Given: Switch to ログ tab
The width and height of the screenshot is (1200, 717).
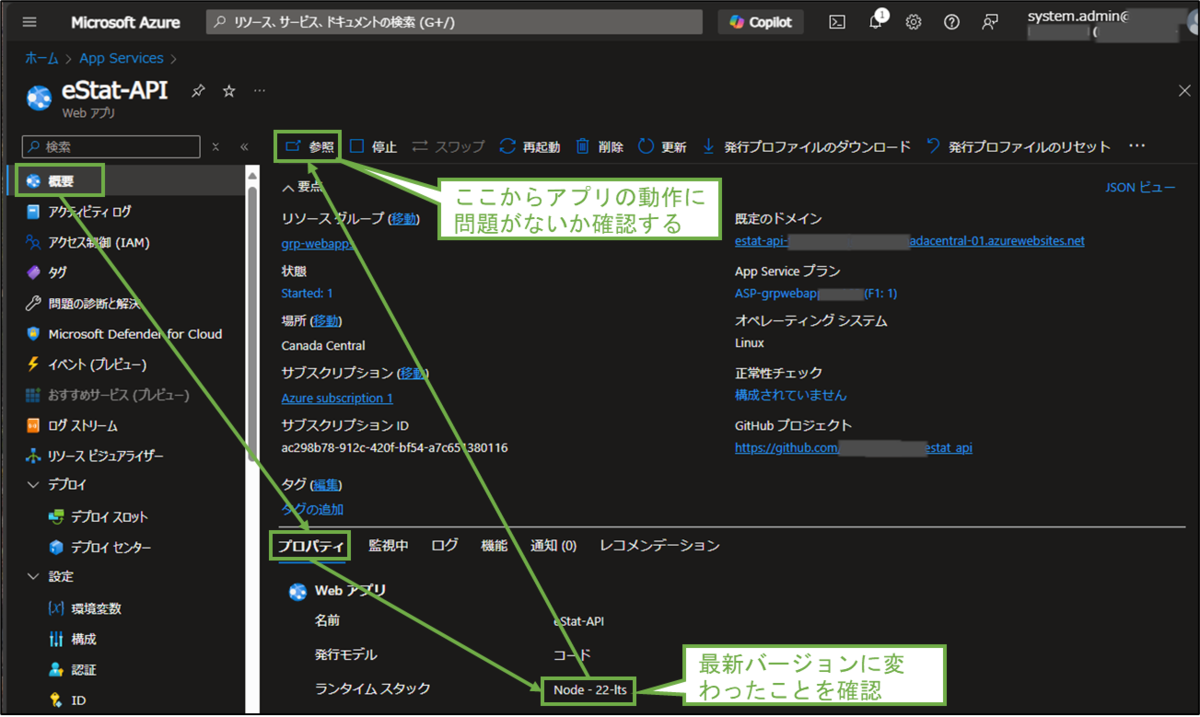Looking at the screenshot, I should (x=445, y=546).
